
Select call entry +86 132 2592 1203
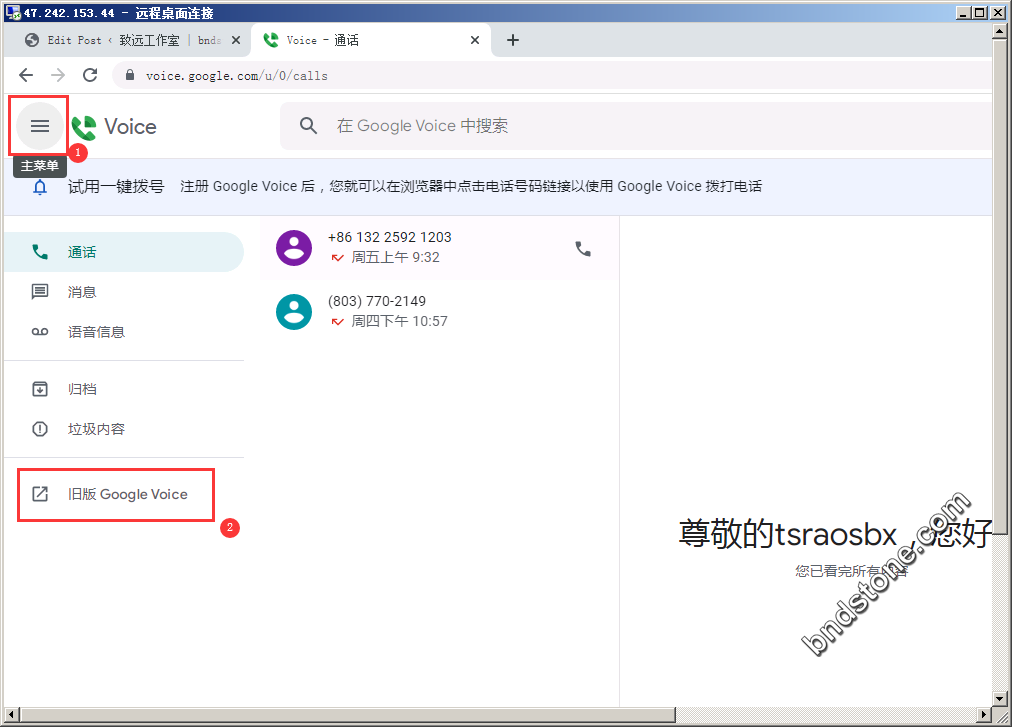(x=440, y=248)
